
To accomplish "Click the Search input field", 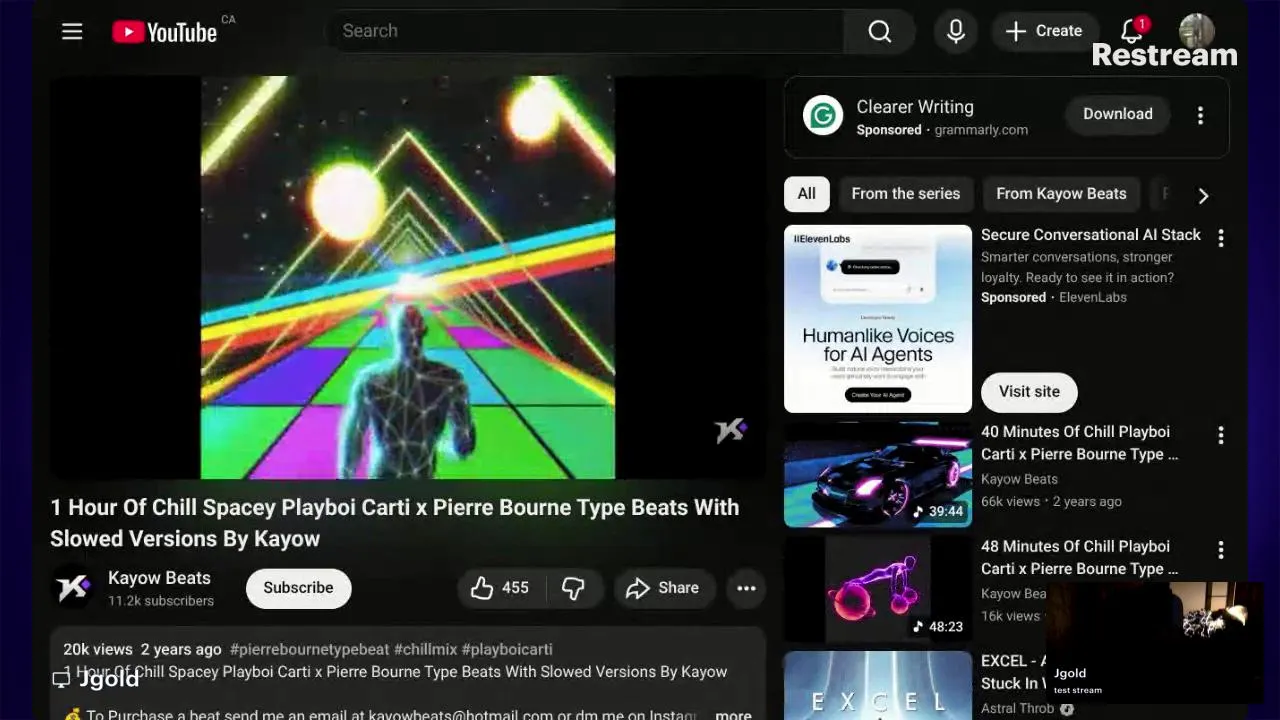I will 585,31.
